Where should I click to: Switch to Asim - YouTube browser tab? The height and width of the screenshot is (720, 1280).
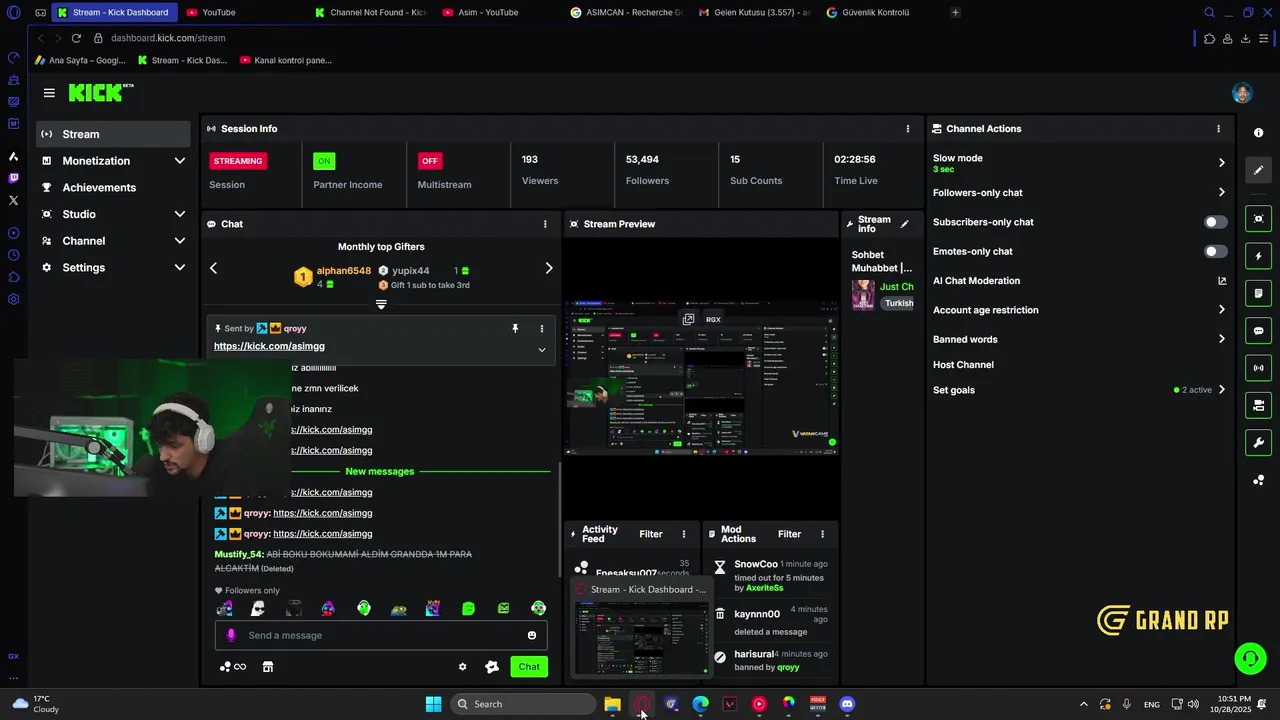coord(494,12)
